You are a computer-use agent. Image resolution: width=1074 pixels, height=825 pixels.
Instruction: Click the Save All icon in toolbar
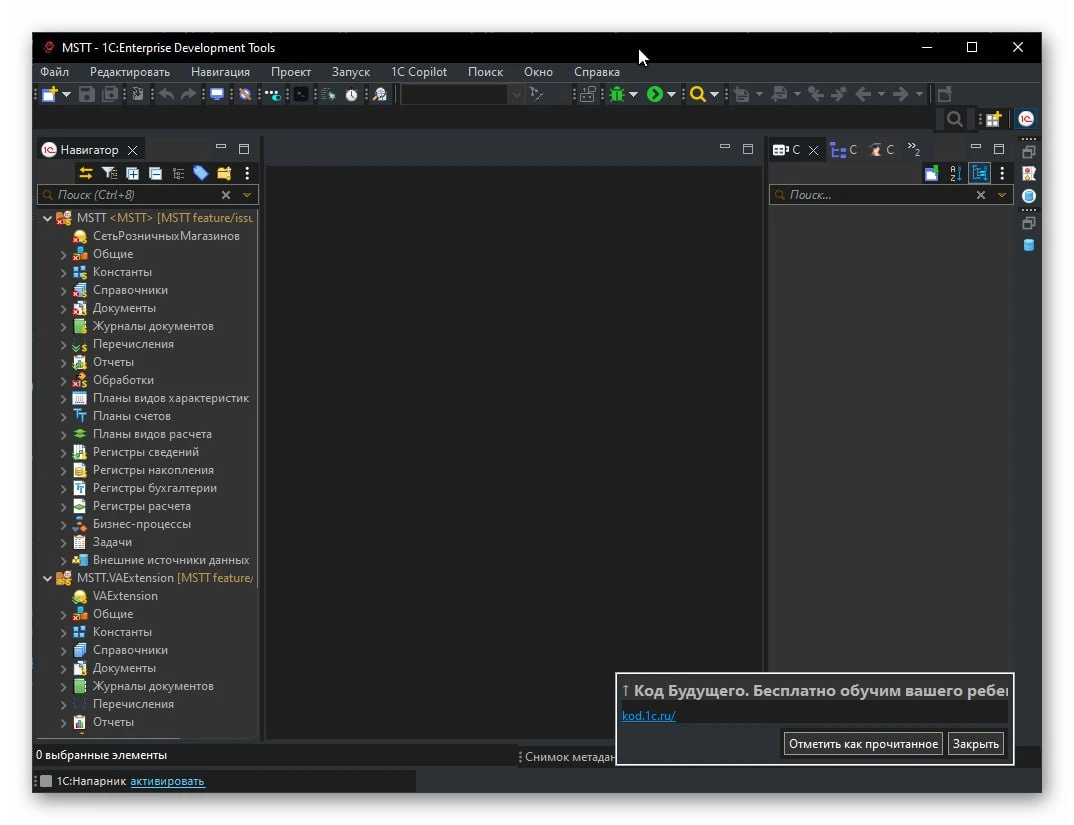pos(110,95)
